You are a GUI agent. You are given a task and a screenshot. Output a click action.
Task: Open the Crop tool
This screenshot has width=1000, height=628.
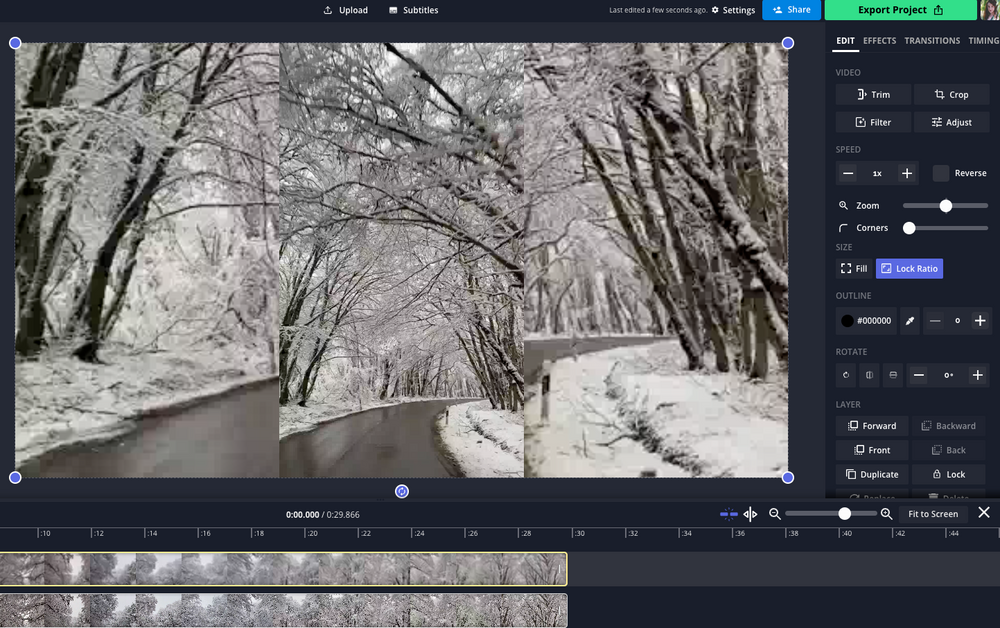pos(951,94)
